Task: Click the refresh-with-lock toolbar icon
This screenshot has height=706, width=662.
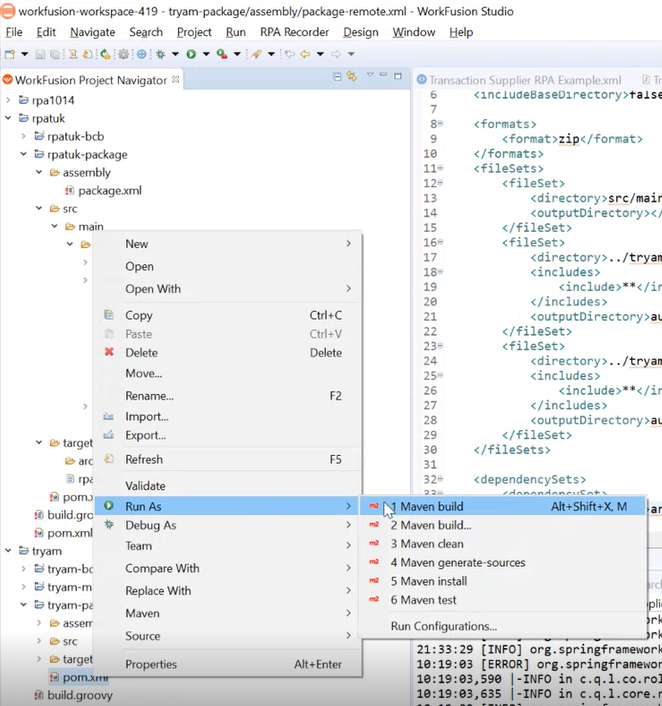Action: pyautogui.click(x=105, y=54)
